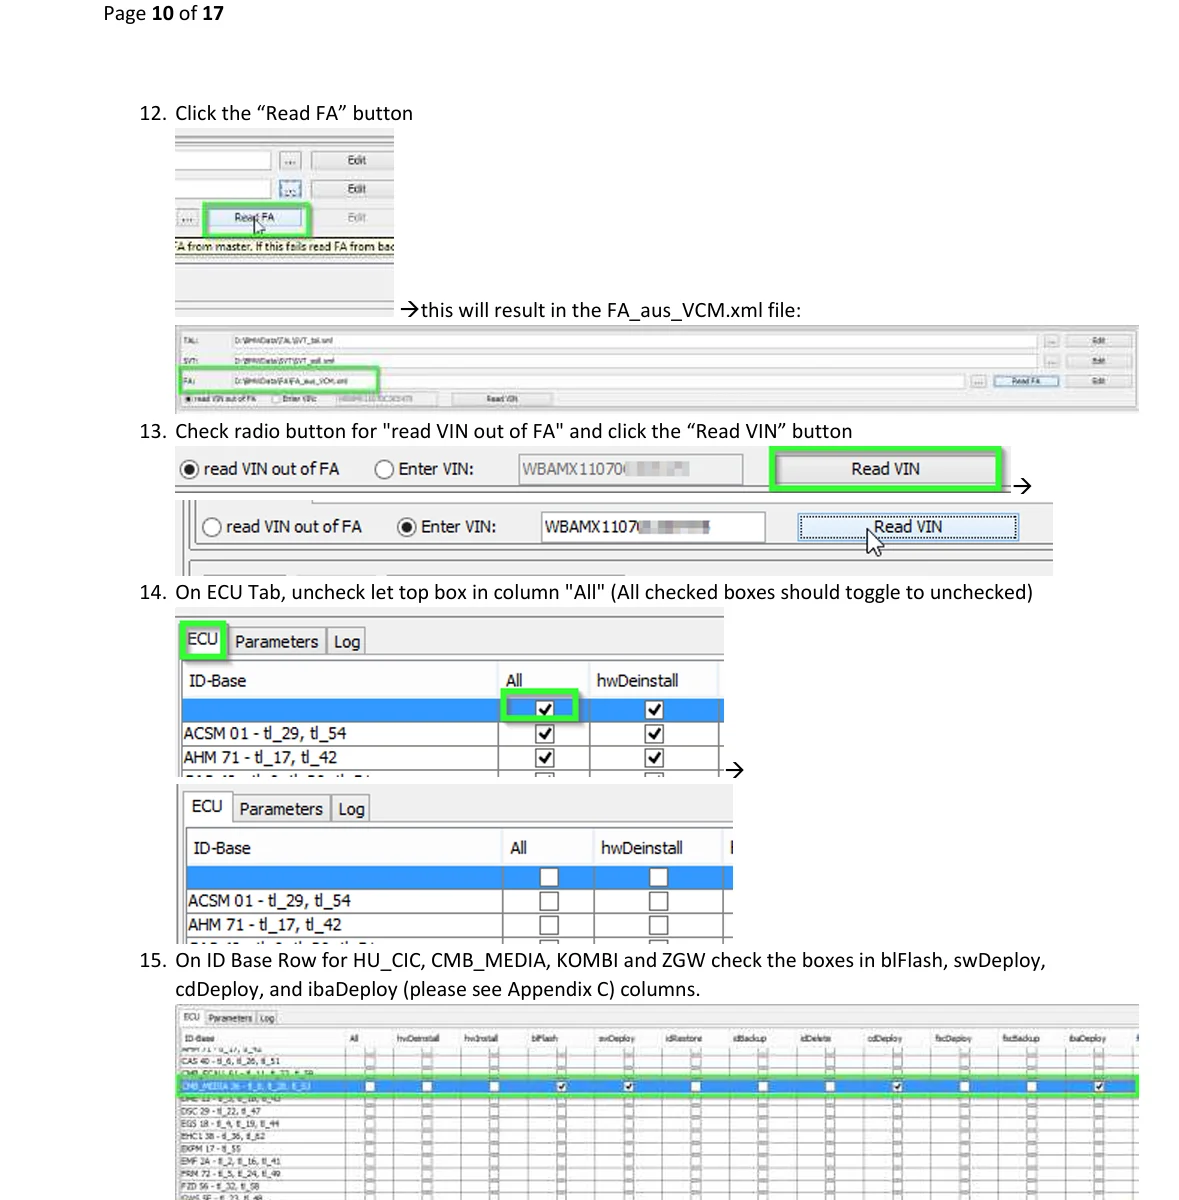Uncheck the top checkbox in the All column
Viewport: 1179px width, 1200px height.
click(x=544, y=708)
